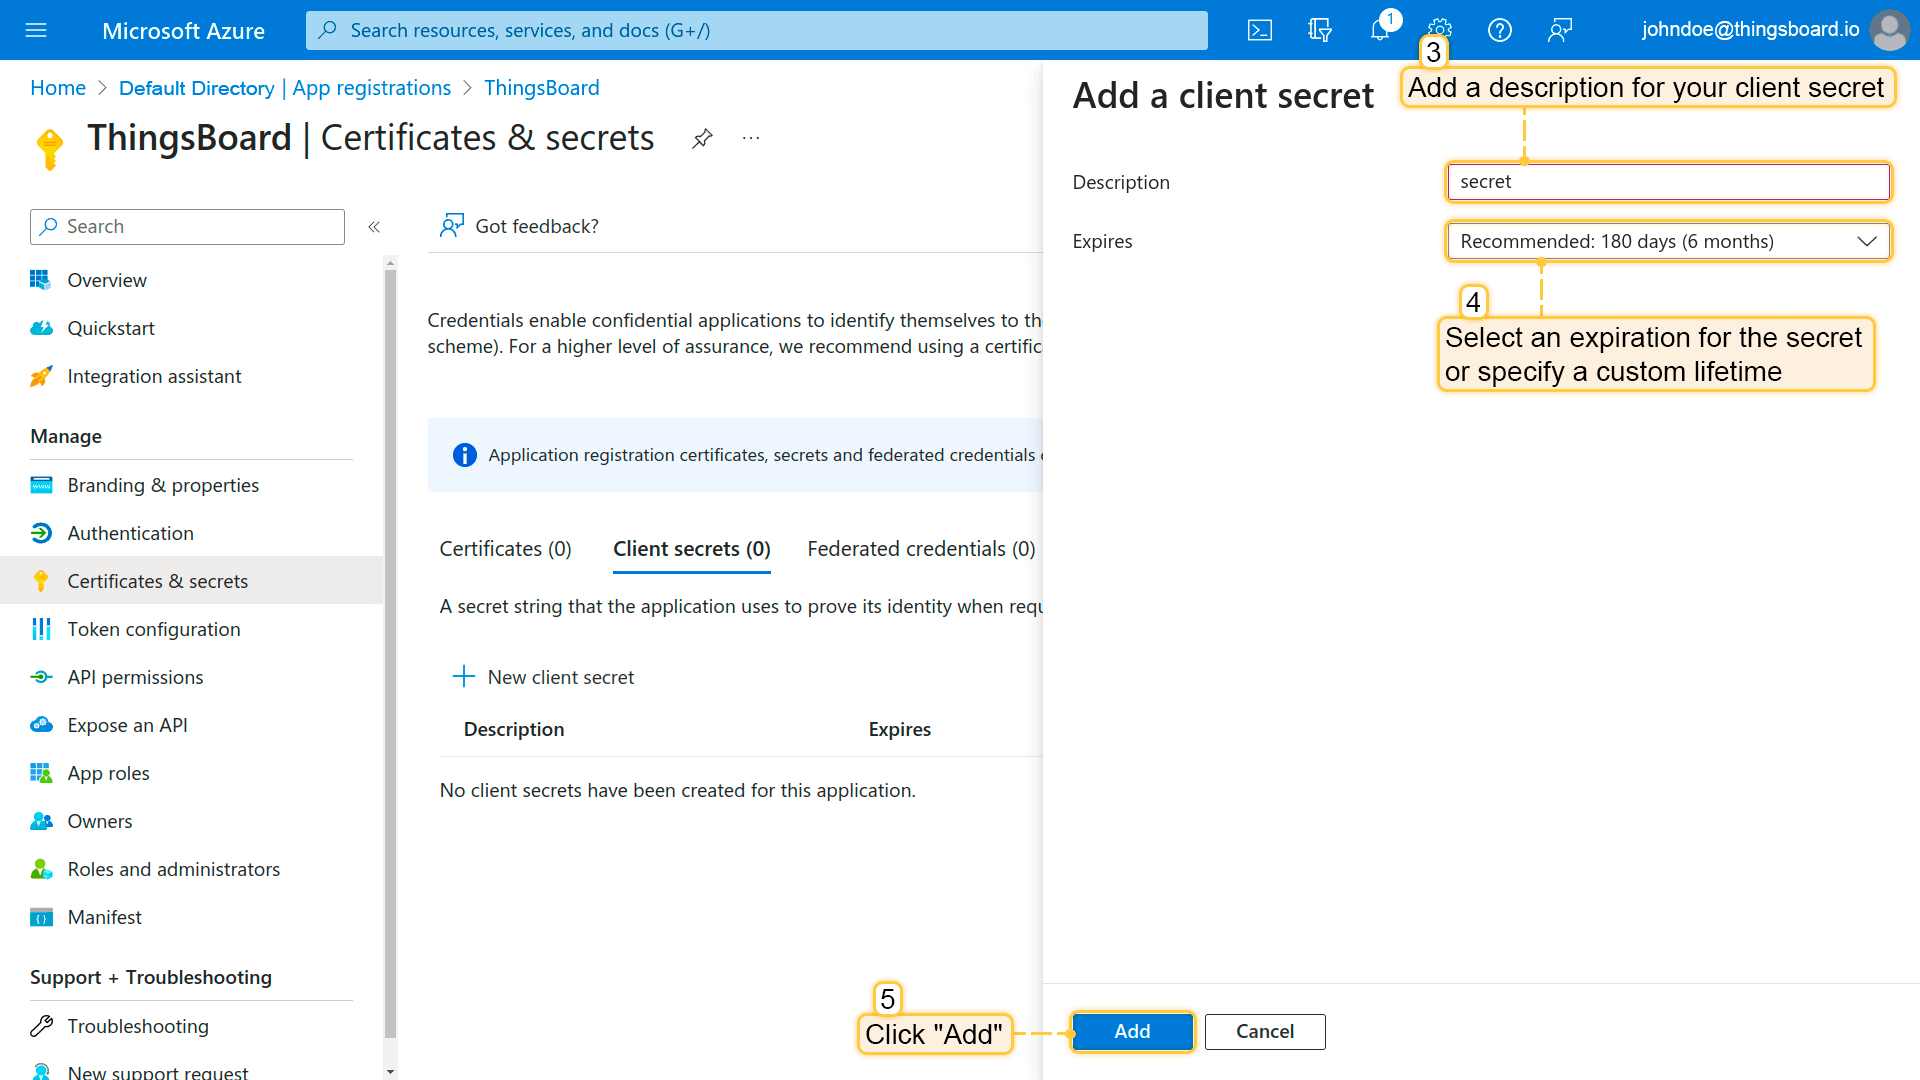
Task: Open the notifications bell
Action: coord(1380,30)
